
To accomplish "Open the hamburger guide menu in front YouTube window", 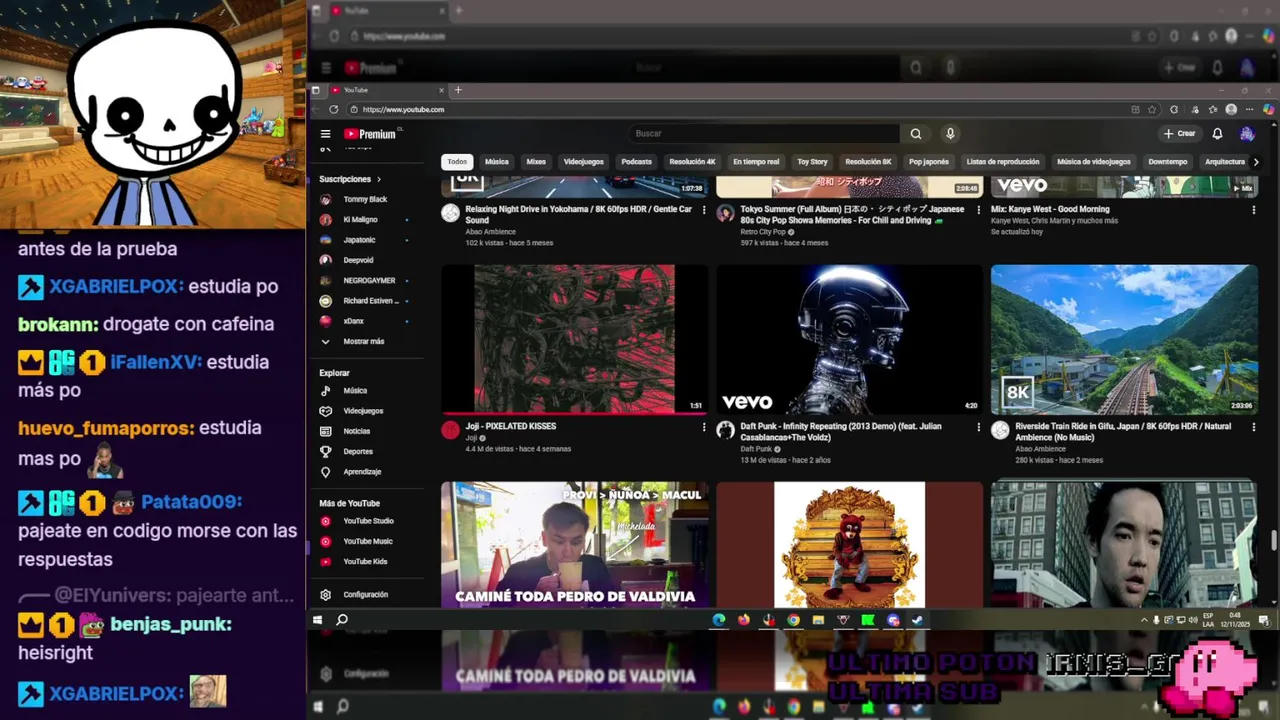I will 325,133.
